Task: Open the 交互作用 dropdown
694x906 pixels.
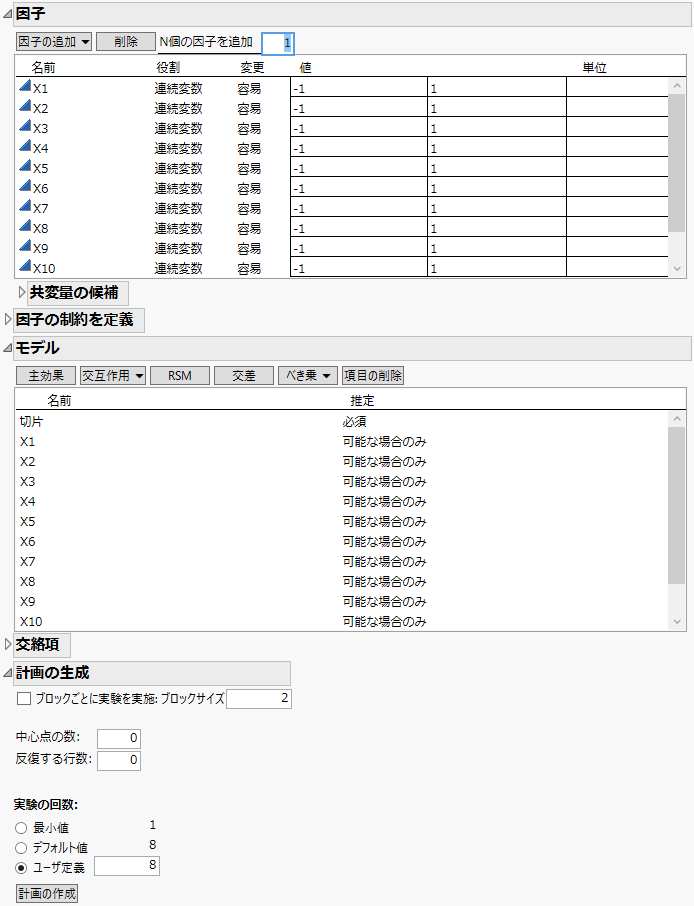Action: (x=113, y=376)
